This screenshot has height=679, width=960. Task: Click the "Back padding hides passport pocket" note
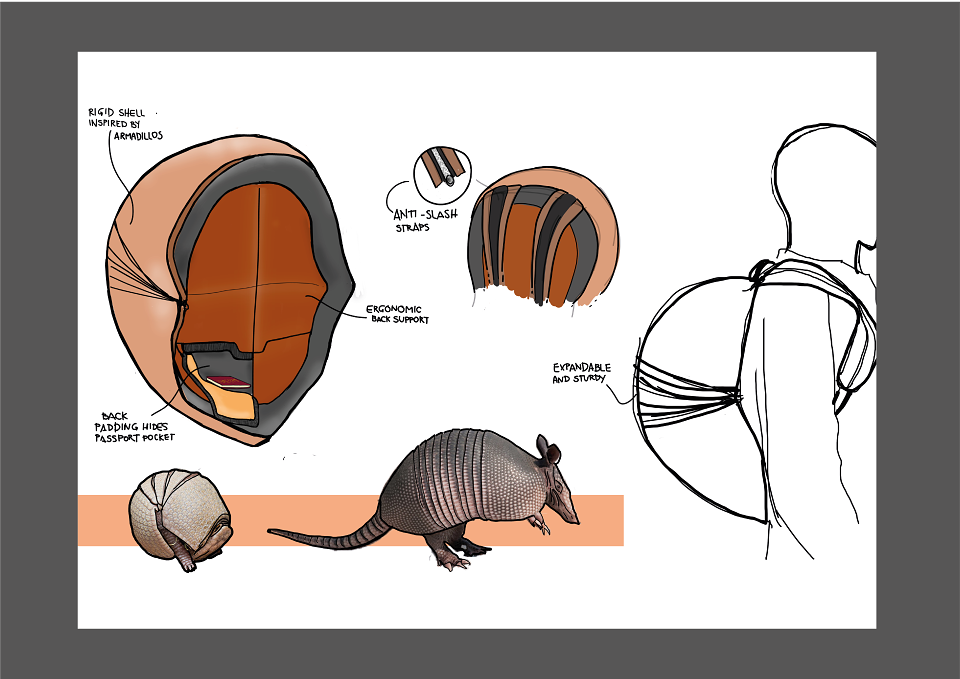point(134,427)
